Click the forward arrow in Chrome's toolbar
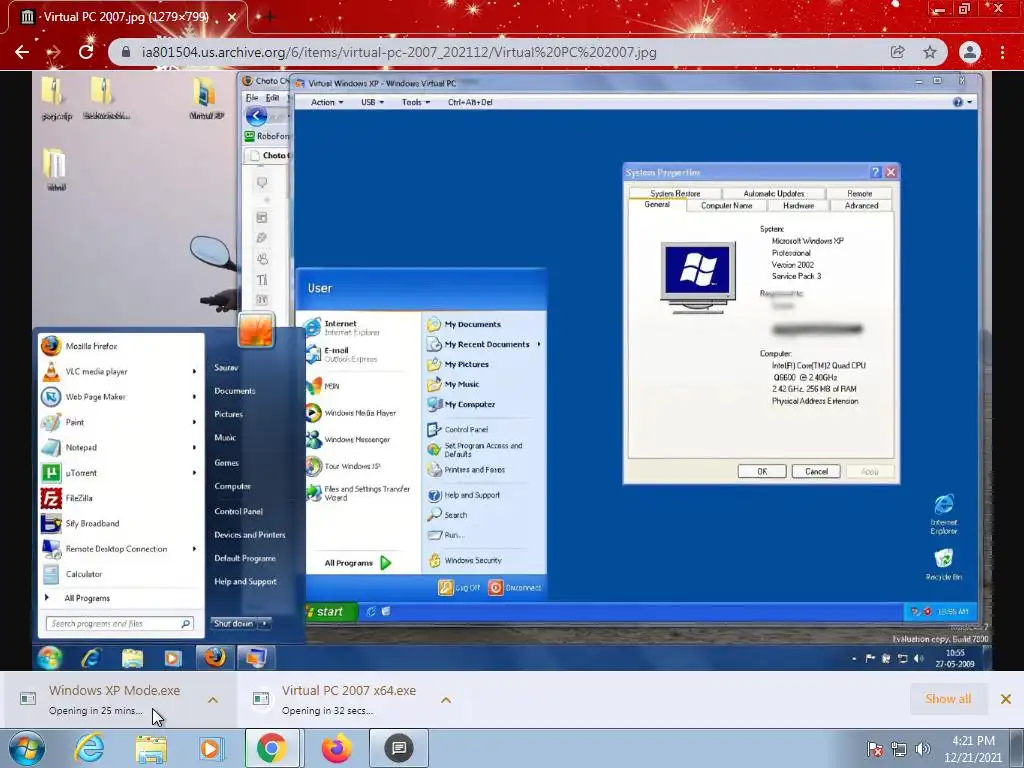 tap(54, 52)
